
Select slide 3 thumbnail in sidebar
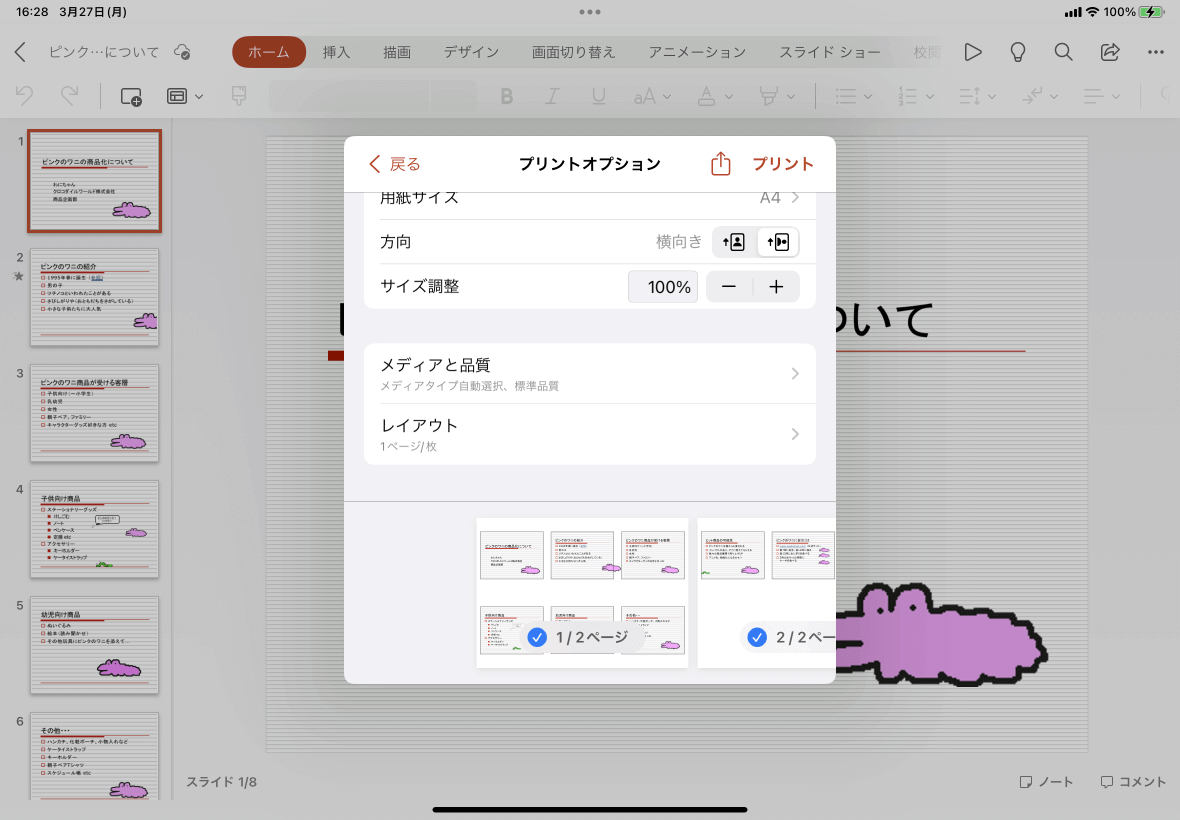coord(95,413)
